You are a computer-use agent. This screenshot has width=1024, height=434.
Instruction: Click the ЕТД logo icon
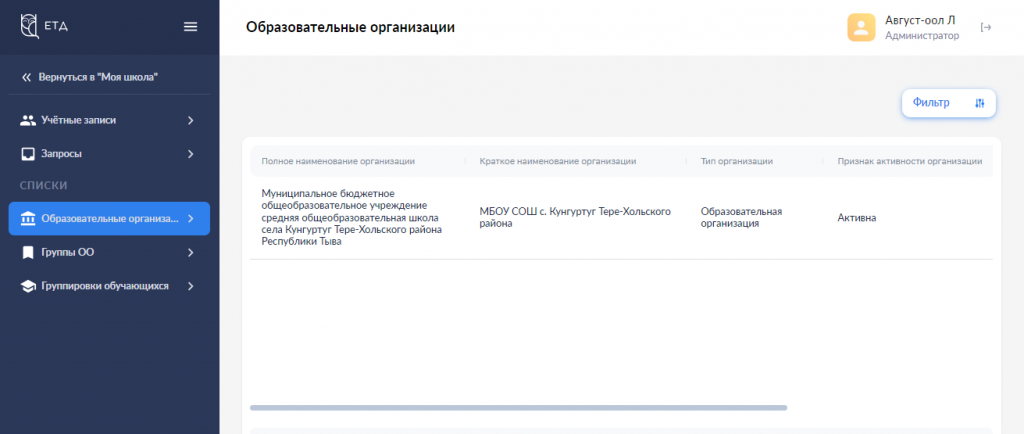click(x=30, y=26)
